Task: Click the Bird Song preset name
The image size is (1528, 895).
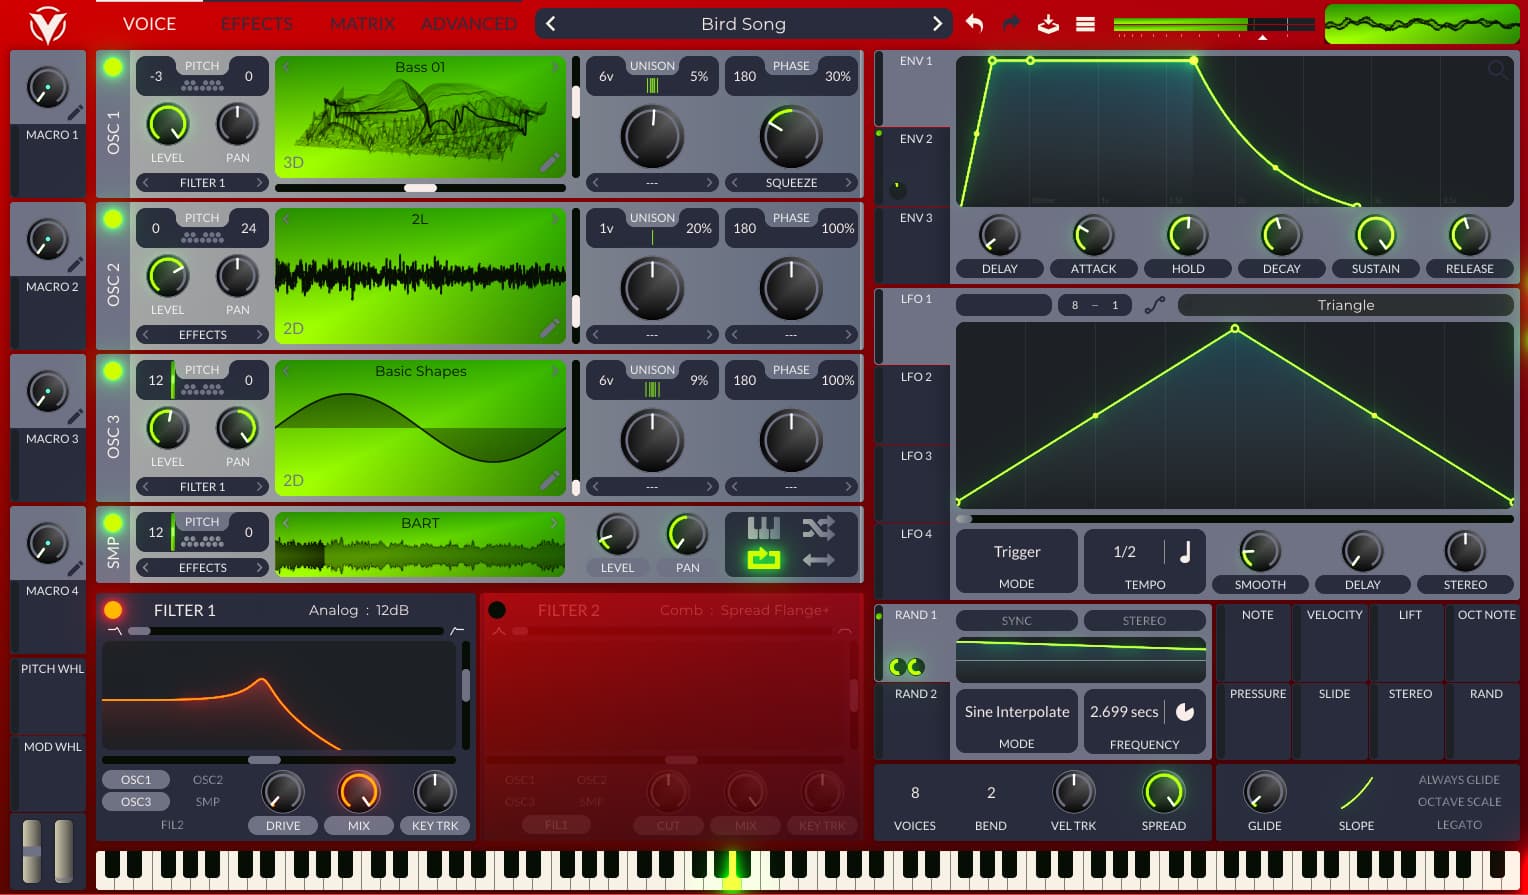Action: pyautogui.click(x=743, y=24)
